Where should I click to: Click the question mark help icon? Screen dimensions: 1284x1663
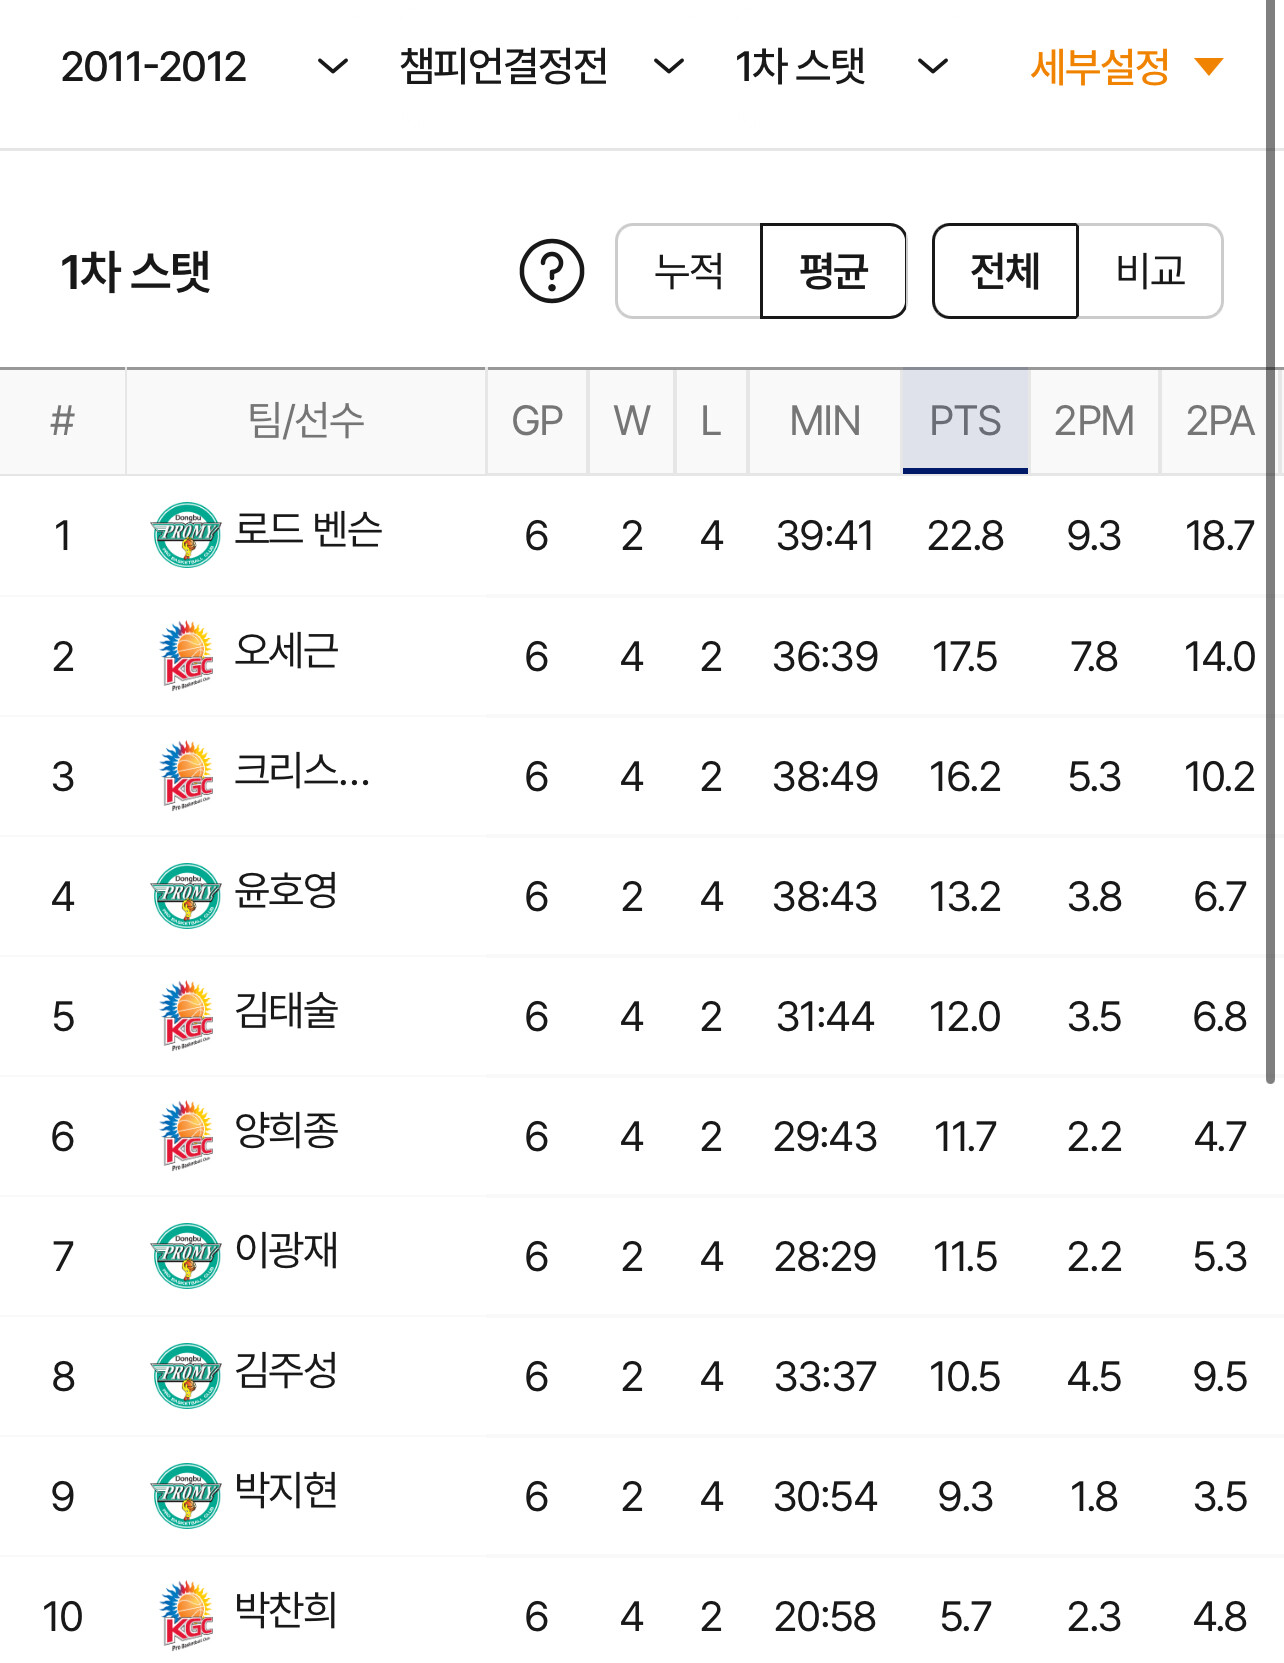pyautogui.click(x=551, y=271)
